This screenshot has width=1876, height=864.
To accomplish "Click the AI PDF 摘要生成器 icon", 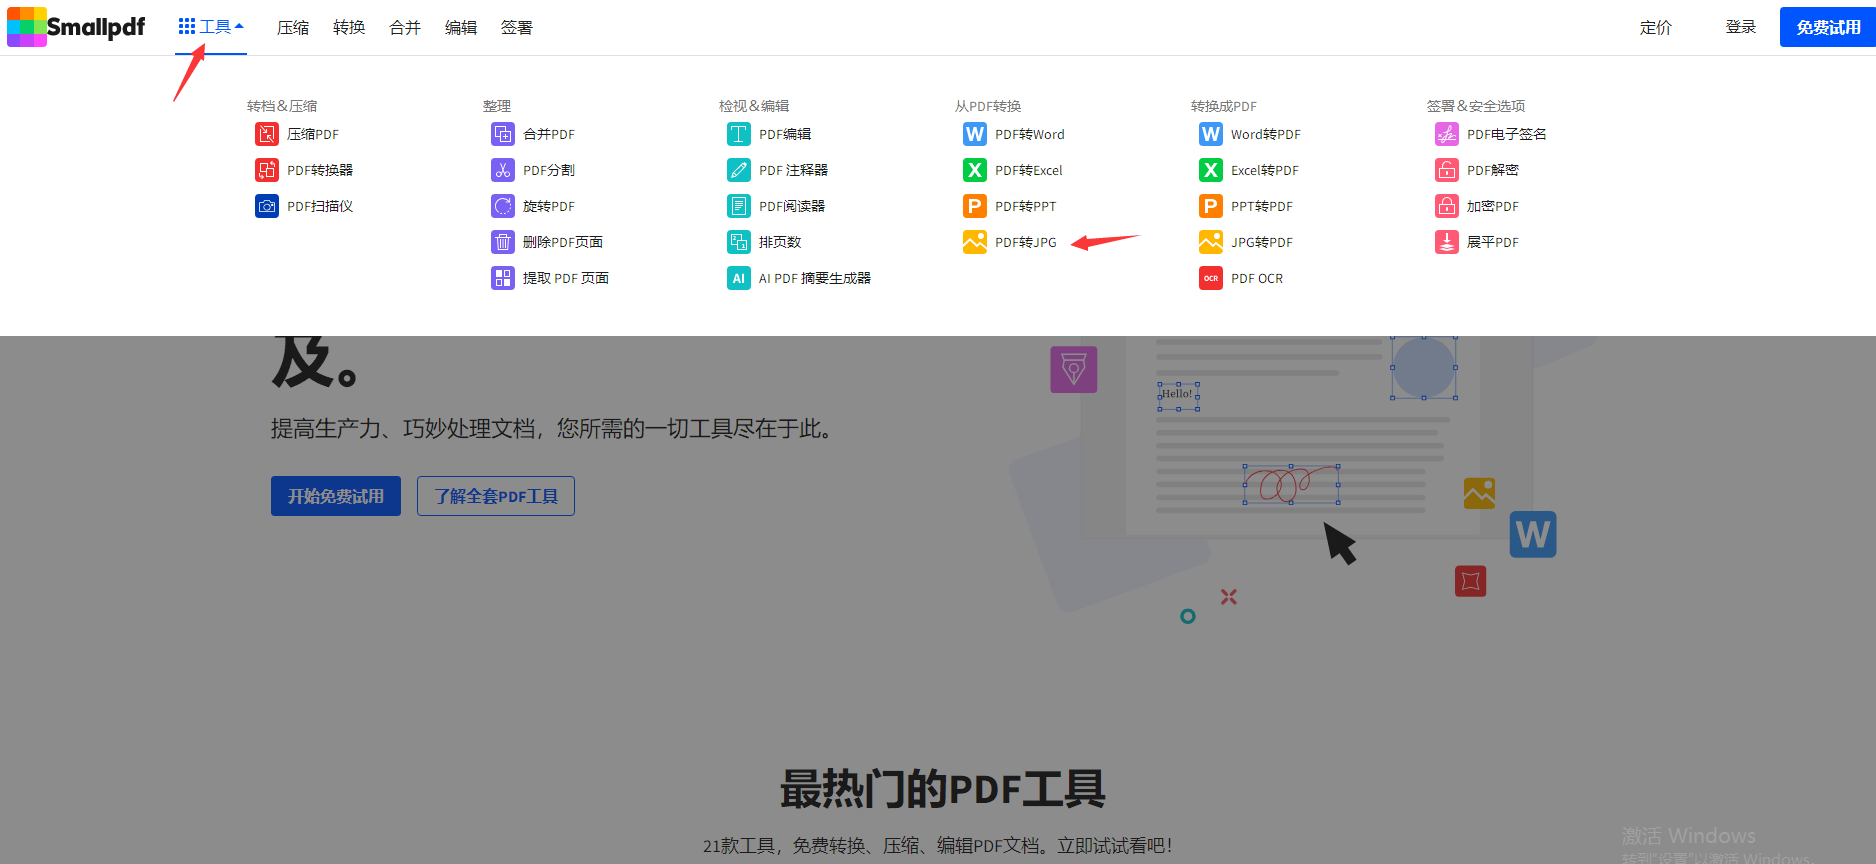I will (739, 278).
